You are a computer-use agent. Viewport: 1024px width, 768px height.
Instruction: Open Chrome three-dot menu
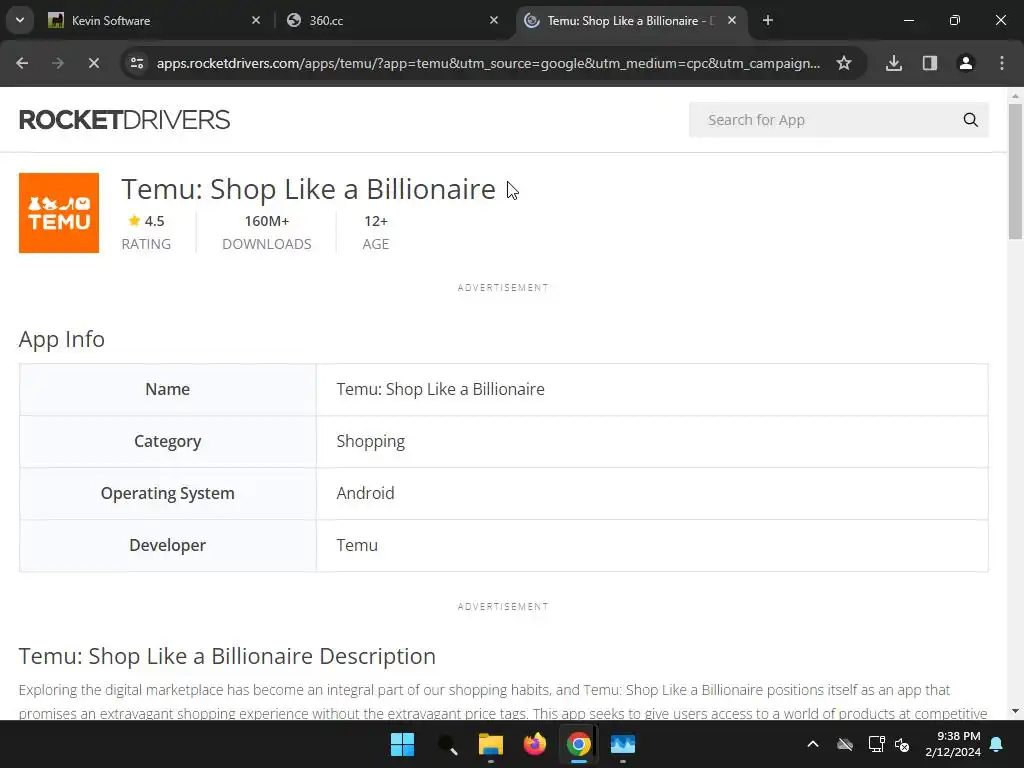[x=1002, y=63]
